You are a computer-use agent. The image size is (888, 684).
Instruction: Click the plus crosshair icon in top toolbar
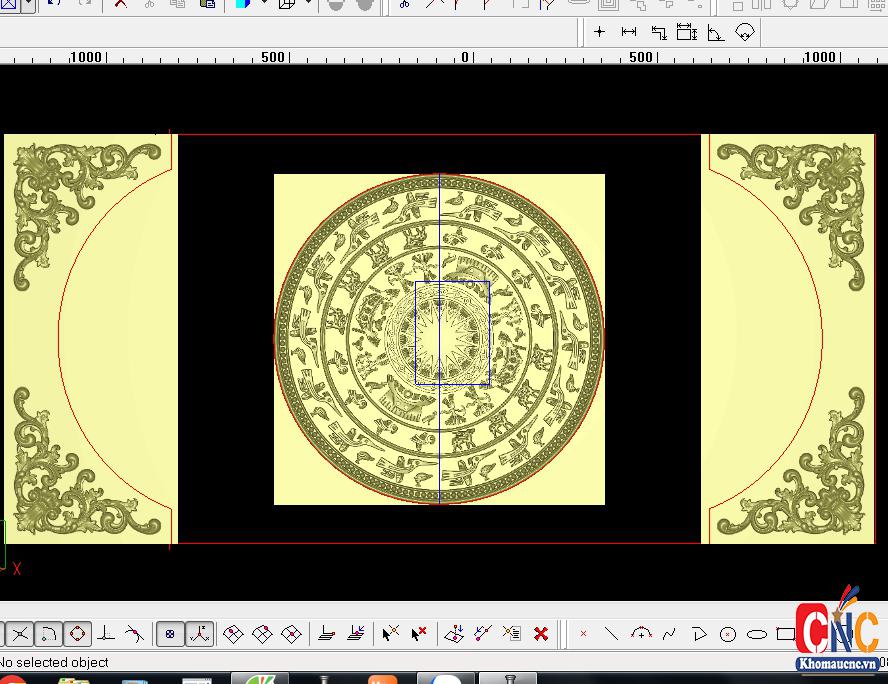(x=599, y=32)
